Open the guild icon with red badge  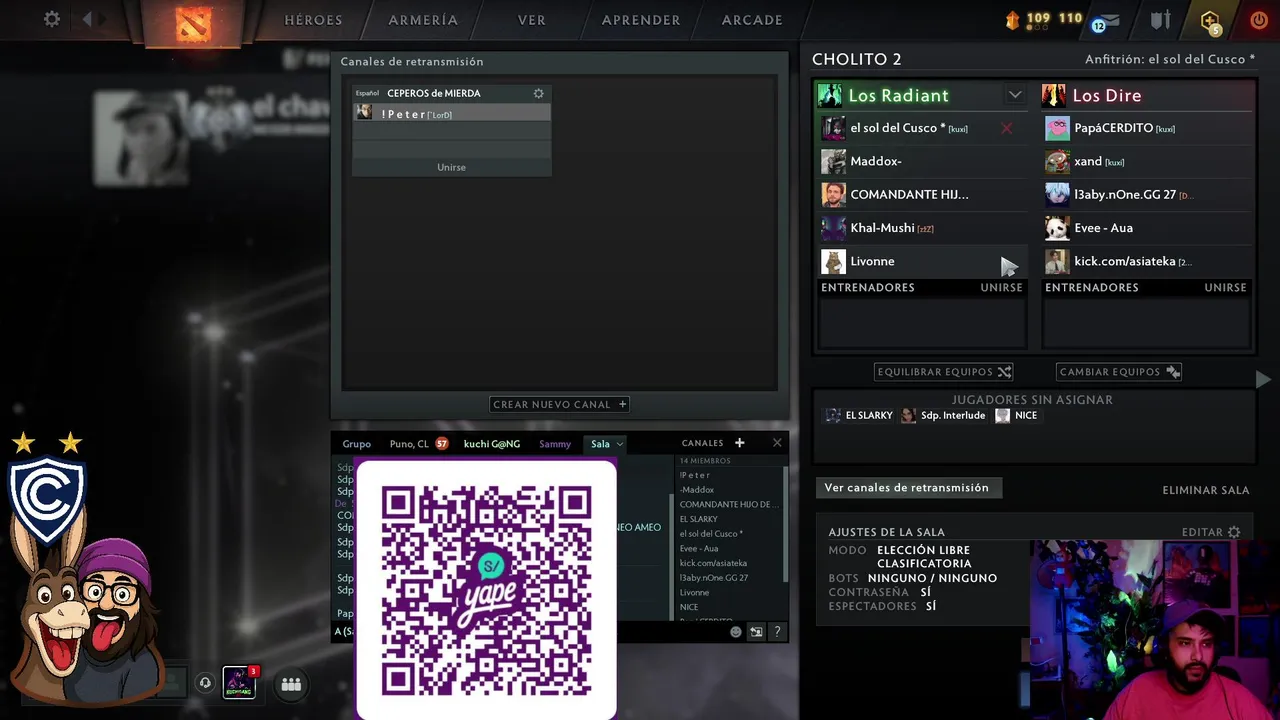point(239,682)
